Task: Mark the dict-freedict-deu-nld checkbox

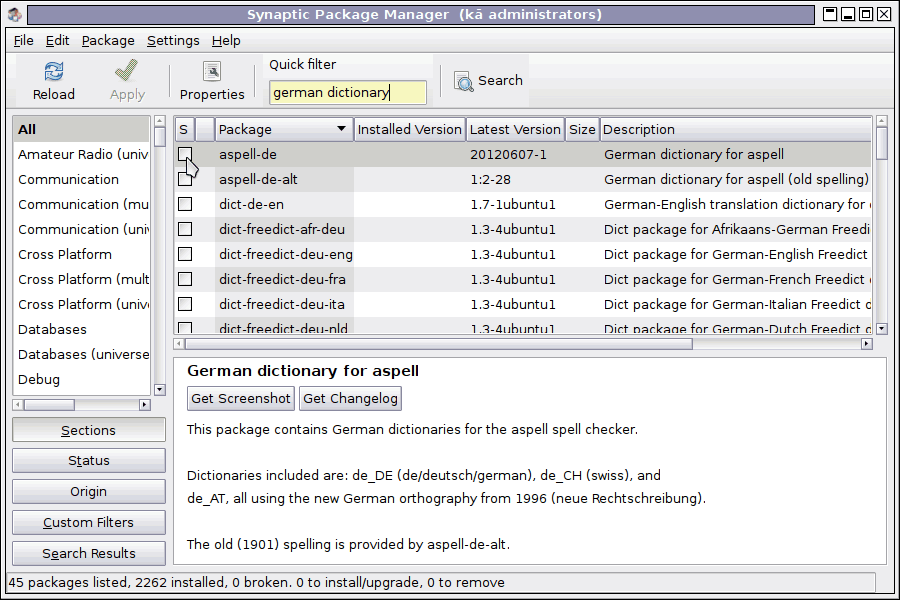Action: [185, 328]
